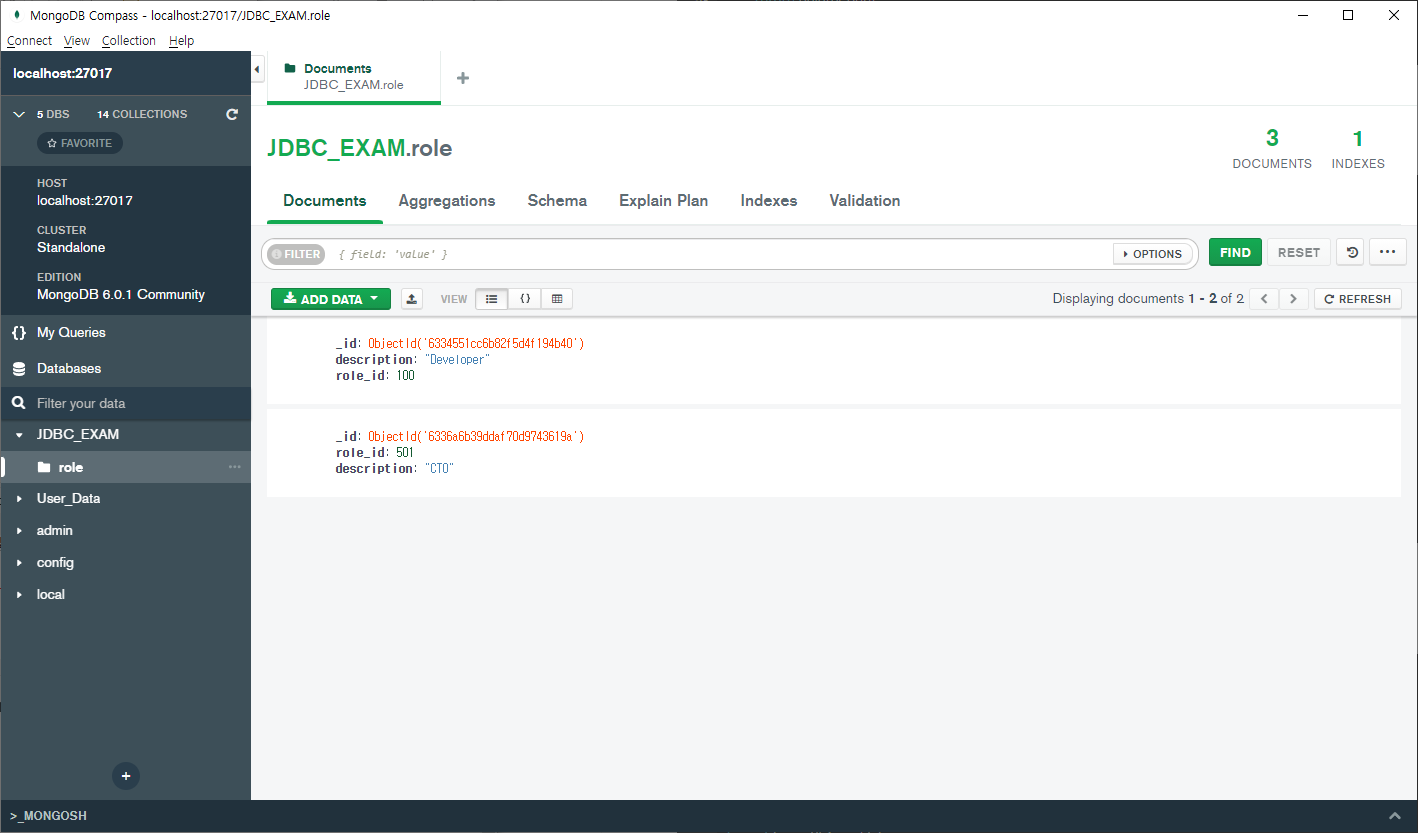Click the search magnifier icon in sidebar
Viewport: 1418px width, 833px height.
[18, 403]
